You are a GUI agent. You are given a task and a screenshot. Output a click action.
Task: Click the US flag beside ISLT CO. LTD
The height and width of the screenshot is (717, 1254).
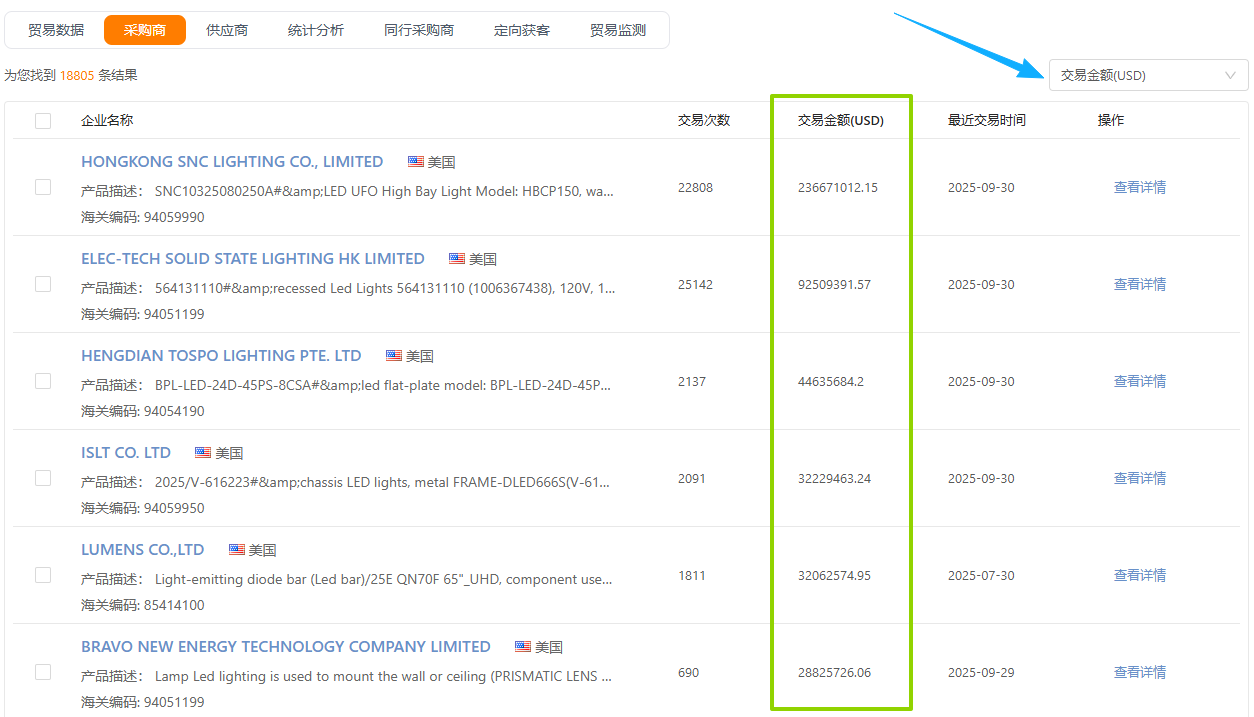tap(203, 453)
